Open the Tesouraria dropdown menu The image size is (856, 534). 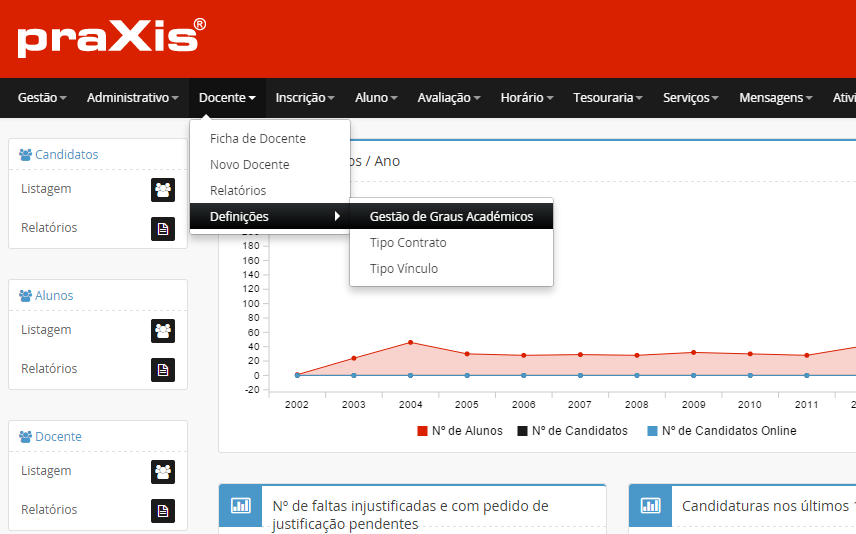click(x=609, y=98)
